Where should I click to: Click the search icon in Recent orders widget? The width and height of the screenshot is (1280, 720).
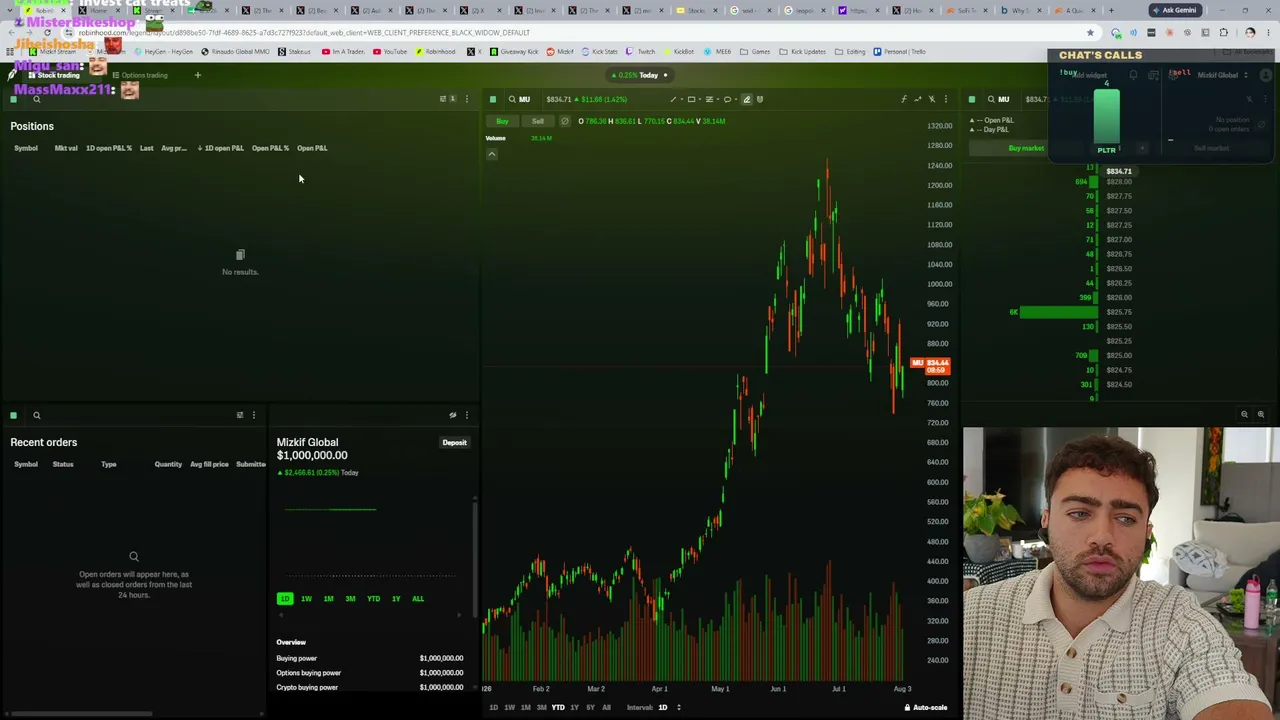coord(37,415)
